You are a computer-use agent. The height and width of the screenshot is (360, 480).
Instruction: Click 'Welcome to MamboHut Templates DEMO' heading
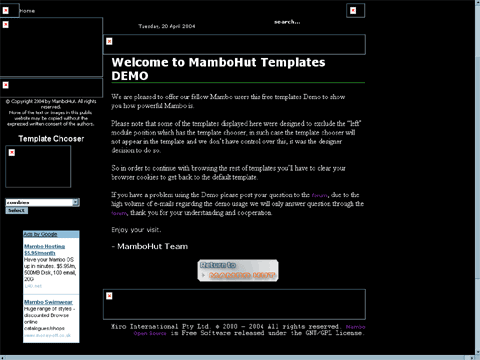point(218,69)
